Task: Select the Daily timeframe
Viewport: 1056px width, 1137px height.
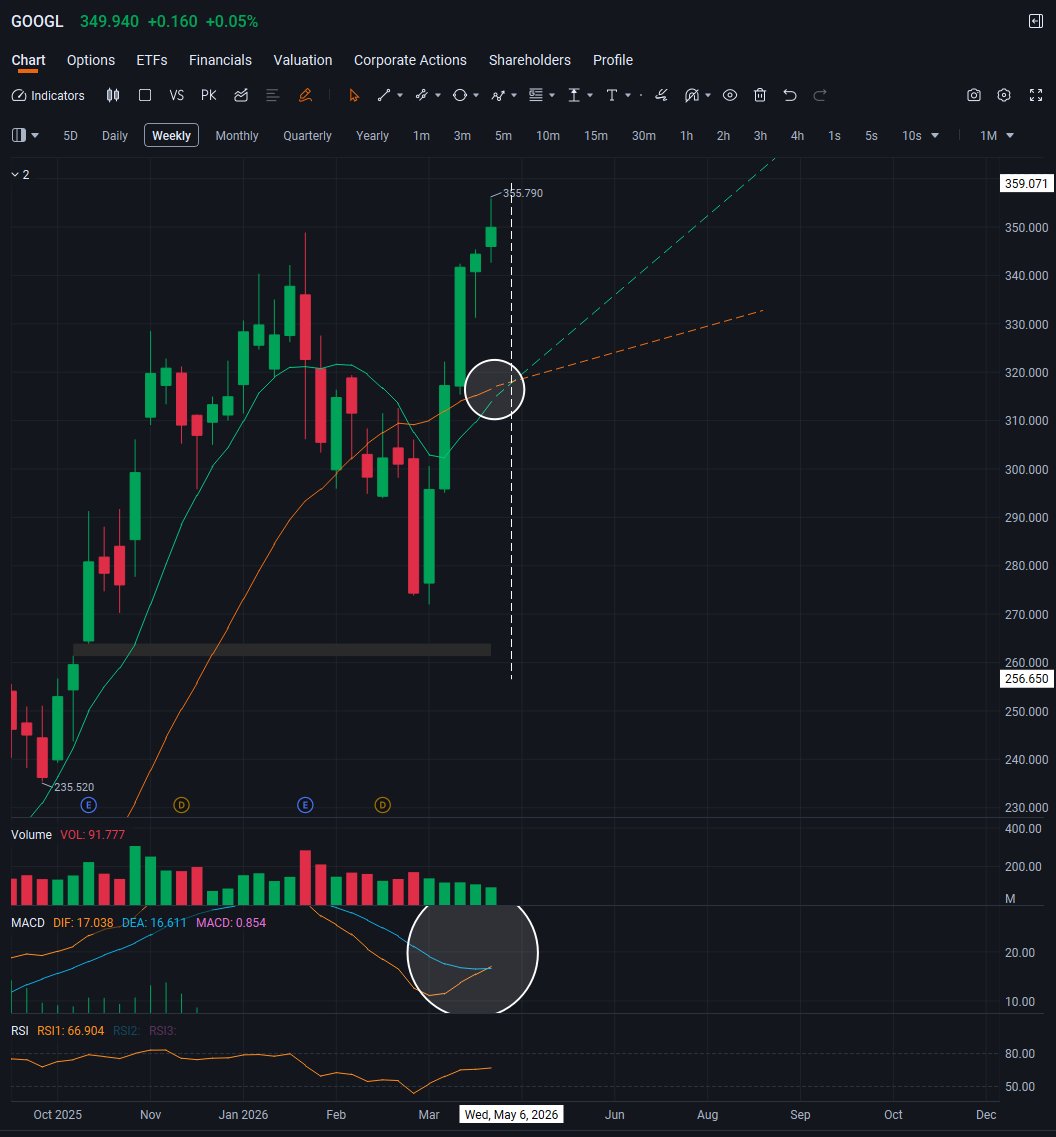Action: click(115, 136)
